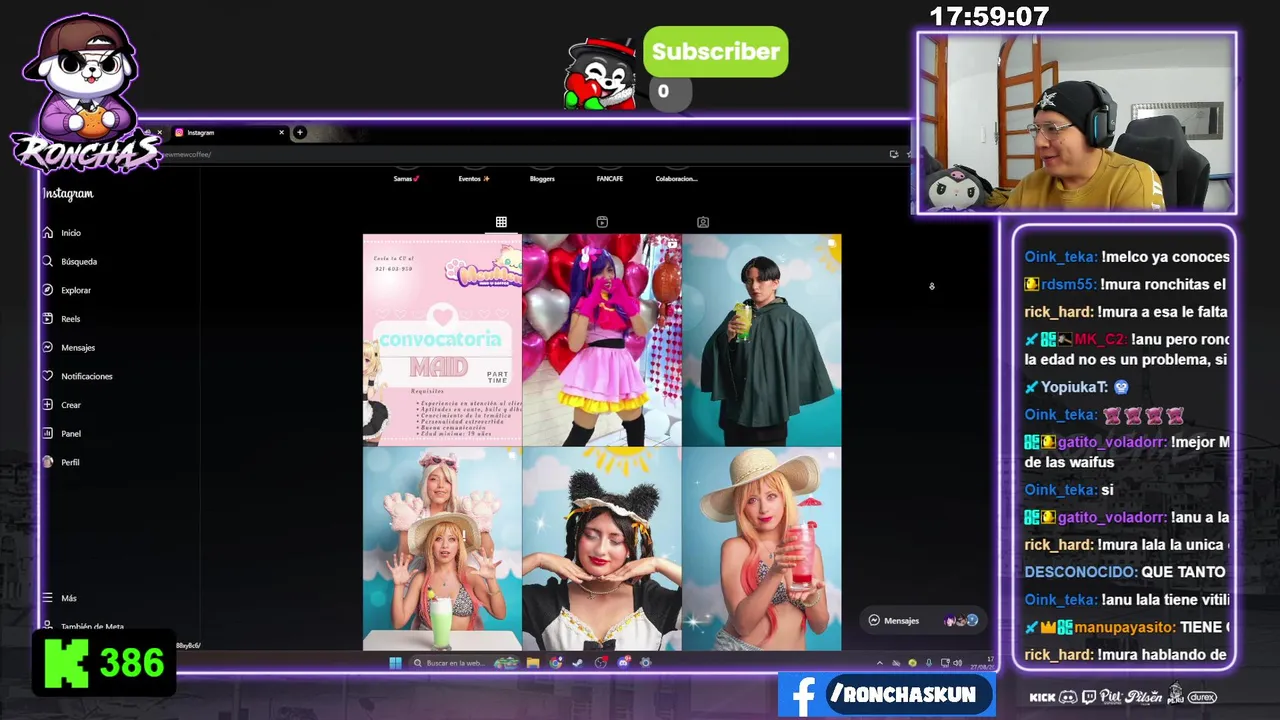The image size is (1280, 720).
Task: Click the install app icon in address bar
Action: coord(893,154)
